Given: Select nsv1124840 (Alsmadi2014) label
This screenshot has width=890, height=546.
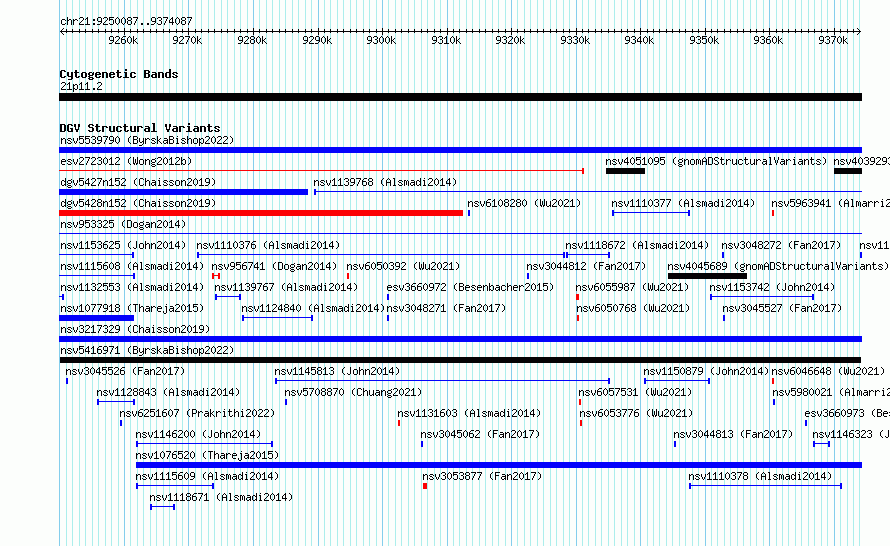Looking at the screenshot, I should 313,308.
